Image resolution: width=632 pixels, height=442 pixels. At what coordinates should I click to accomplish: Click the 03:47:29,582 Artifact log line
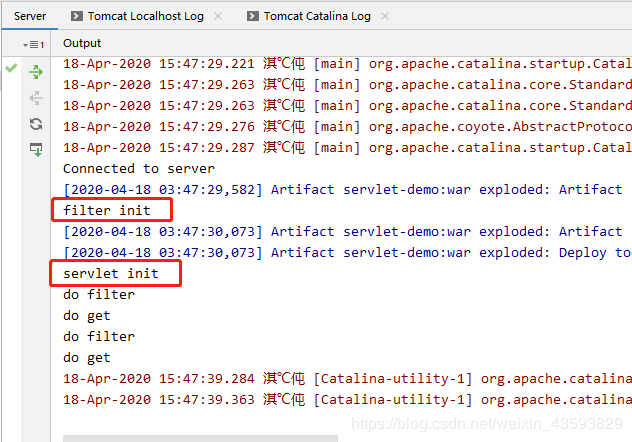click(343, 189)
